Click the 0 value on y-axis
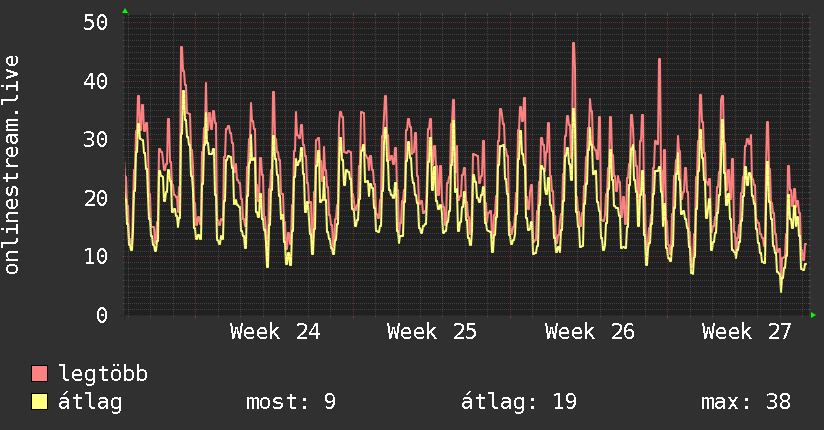This screenshot has height=430, width=824. [102, 315]
